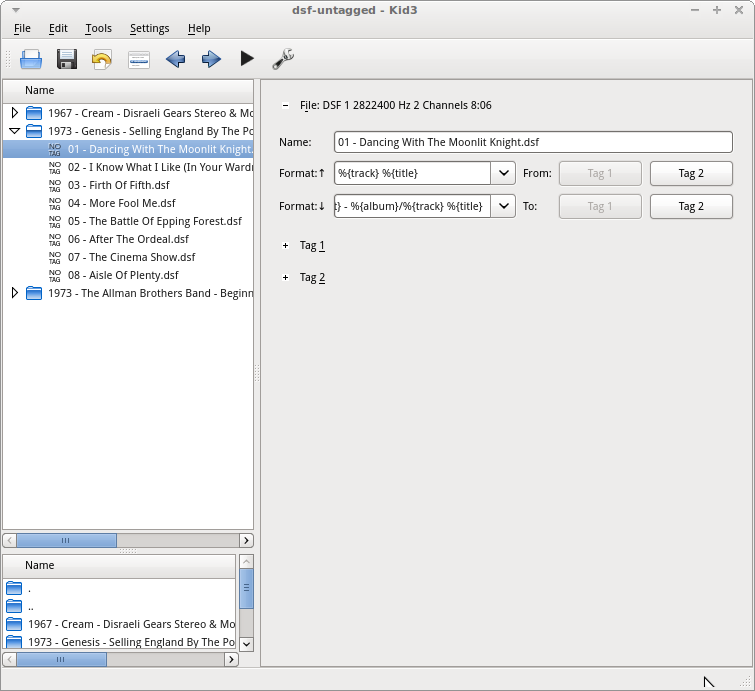Click the file list scroll right arrow
755x691 pixels.
coord(247,540)
